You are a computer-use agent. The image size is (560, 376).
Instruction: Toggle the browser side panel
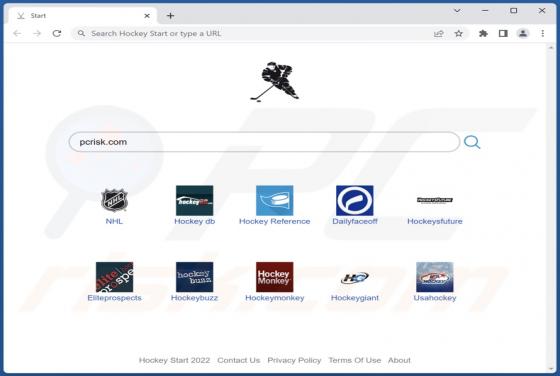(503, 34)
